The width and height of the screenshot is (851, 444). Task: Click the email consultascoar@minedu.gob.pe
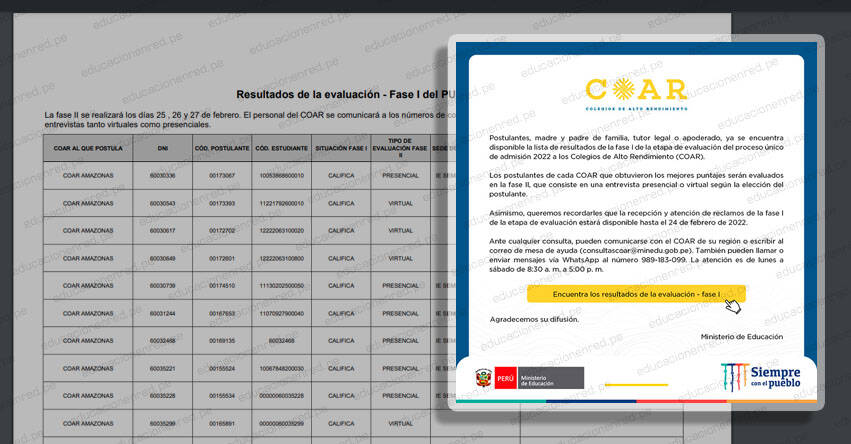tap(636, 251)
